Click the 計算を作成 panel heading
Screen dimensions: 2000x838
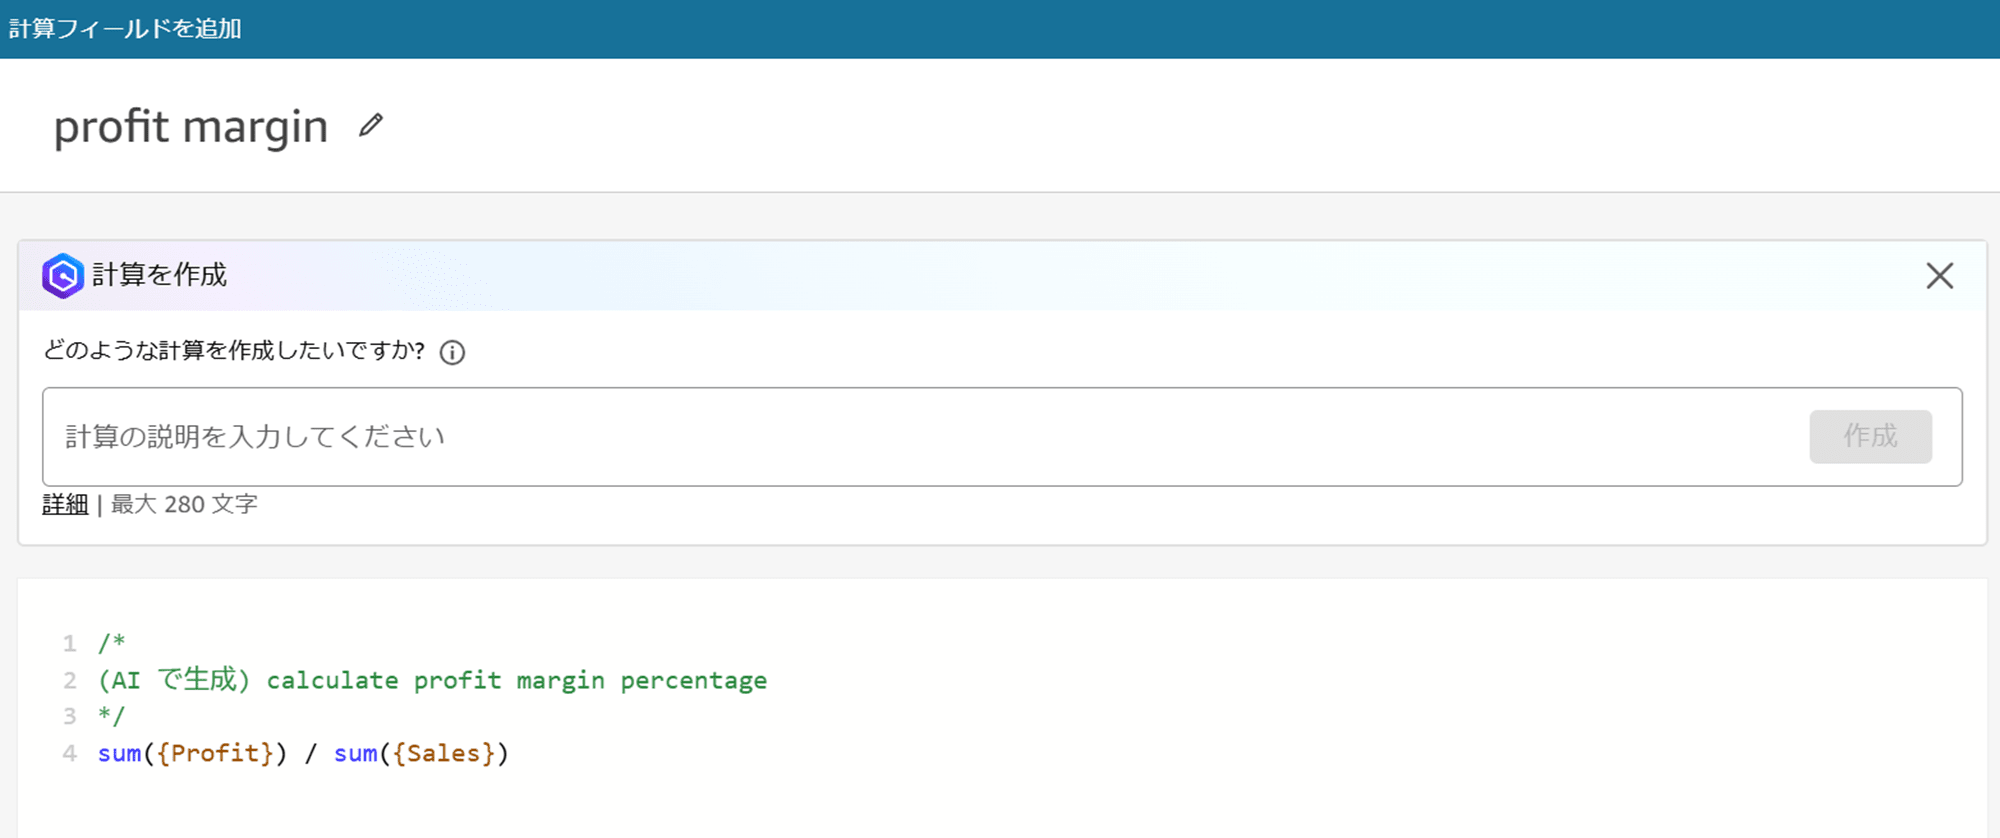(x=160, y=275)
